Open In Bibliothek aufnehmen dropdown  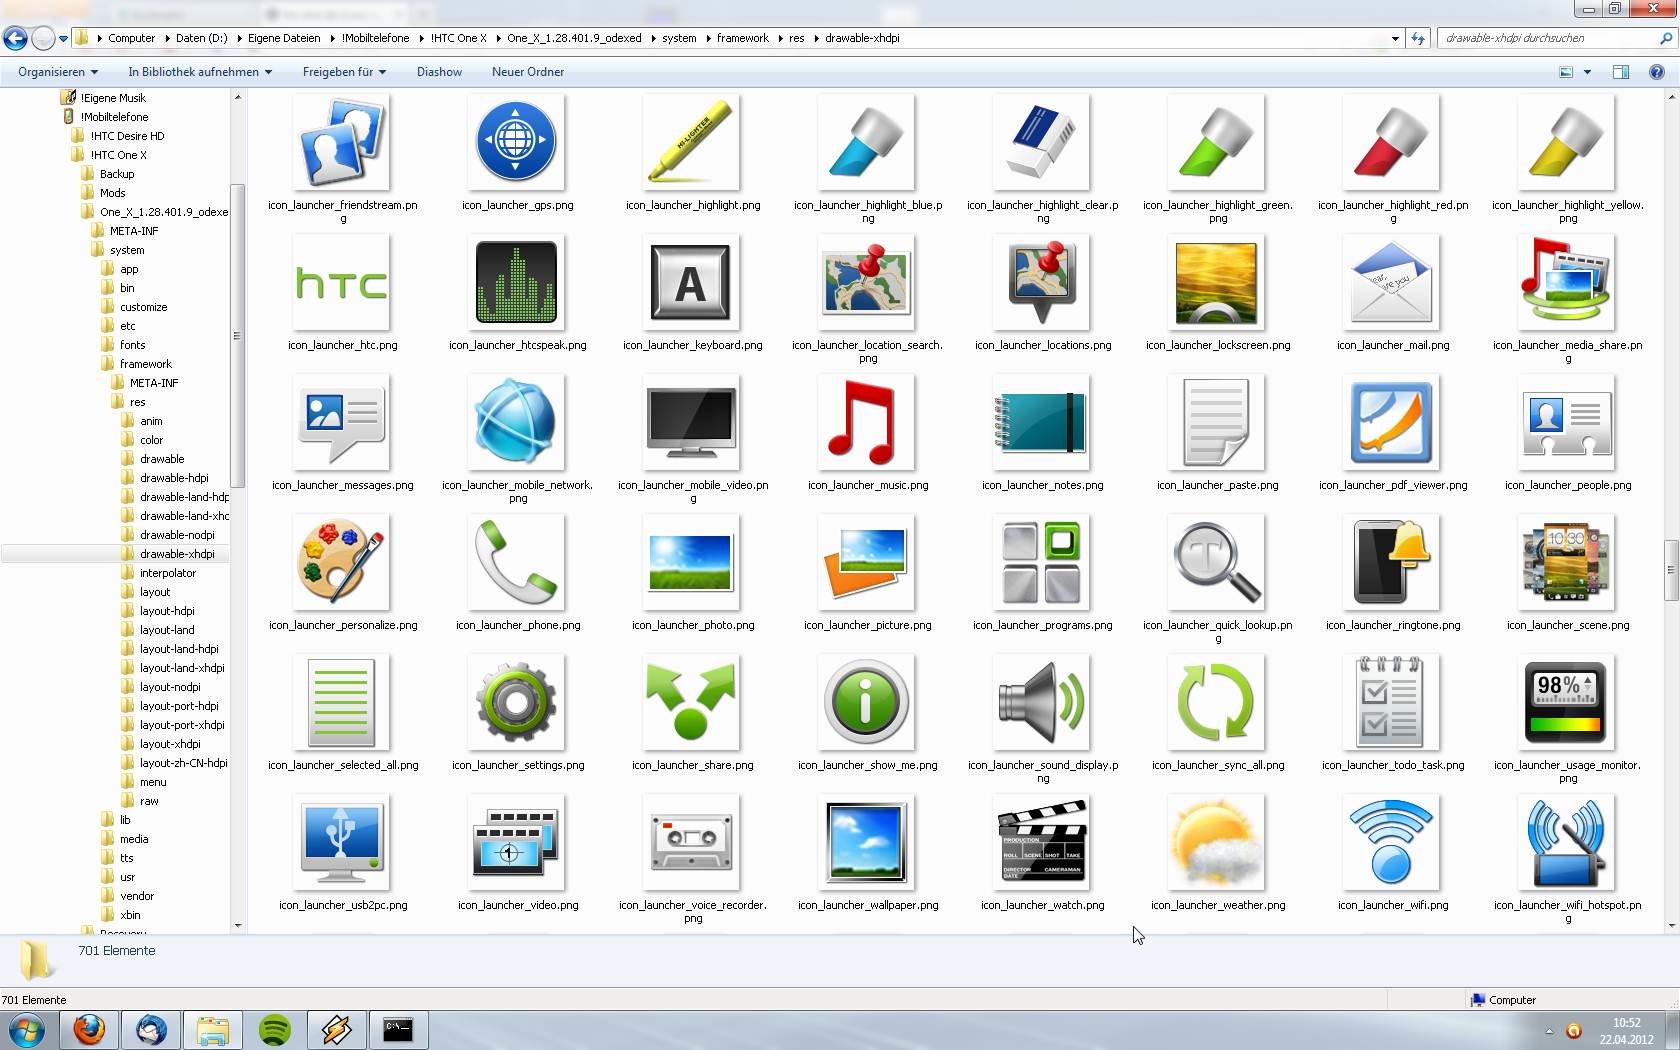(200, 72)
